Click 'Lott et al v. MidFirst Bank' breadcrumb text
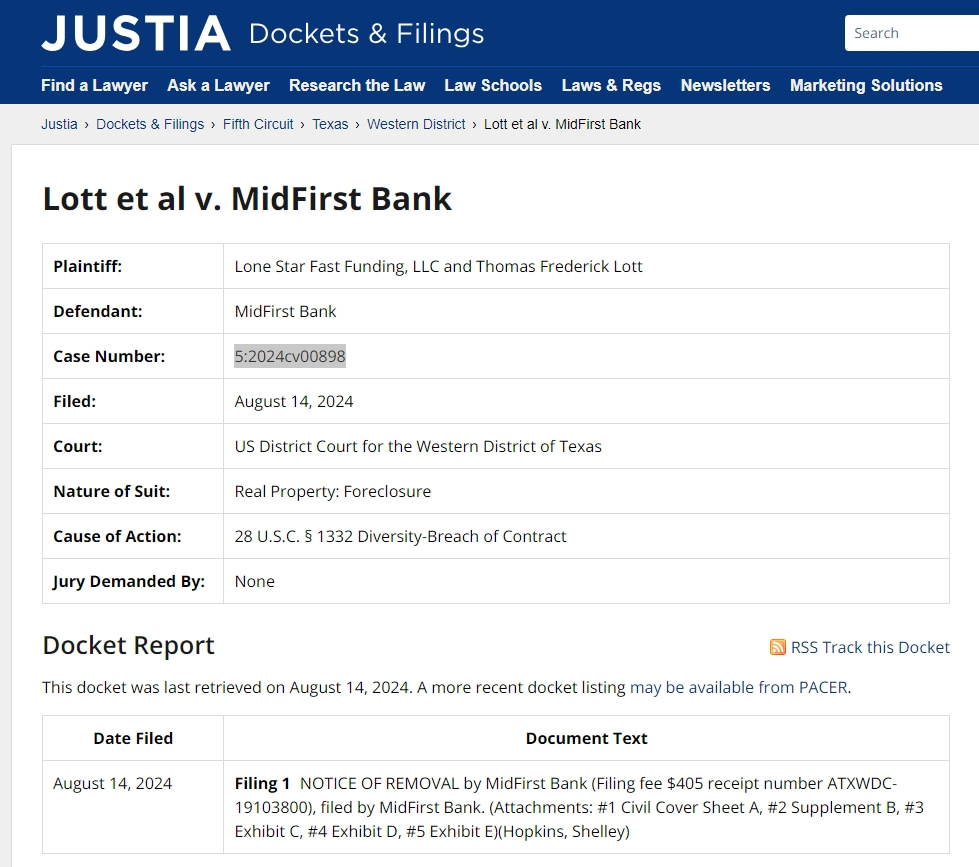The width and height of the screenshot is (979, 867). coord(562,124)
